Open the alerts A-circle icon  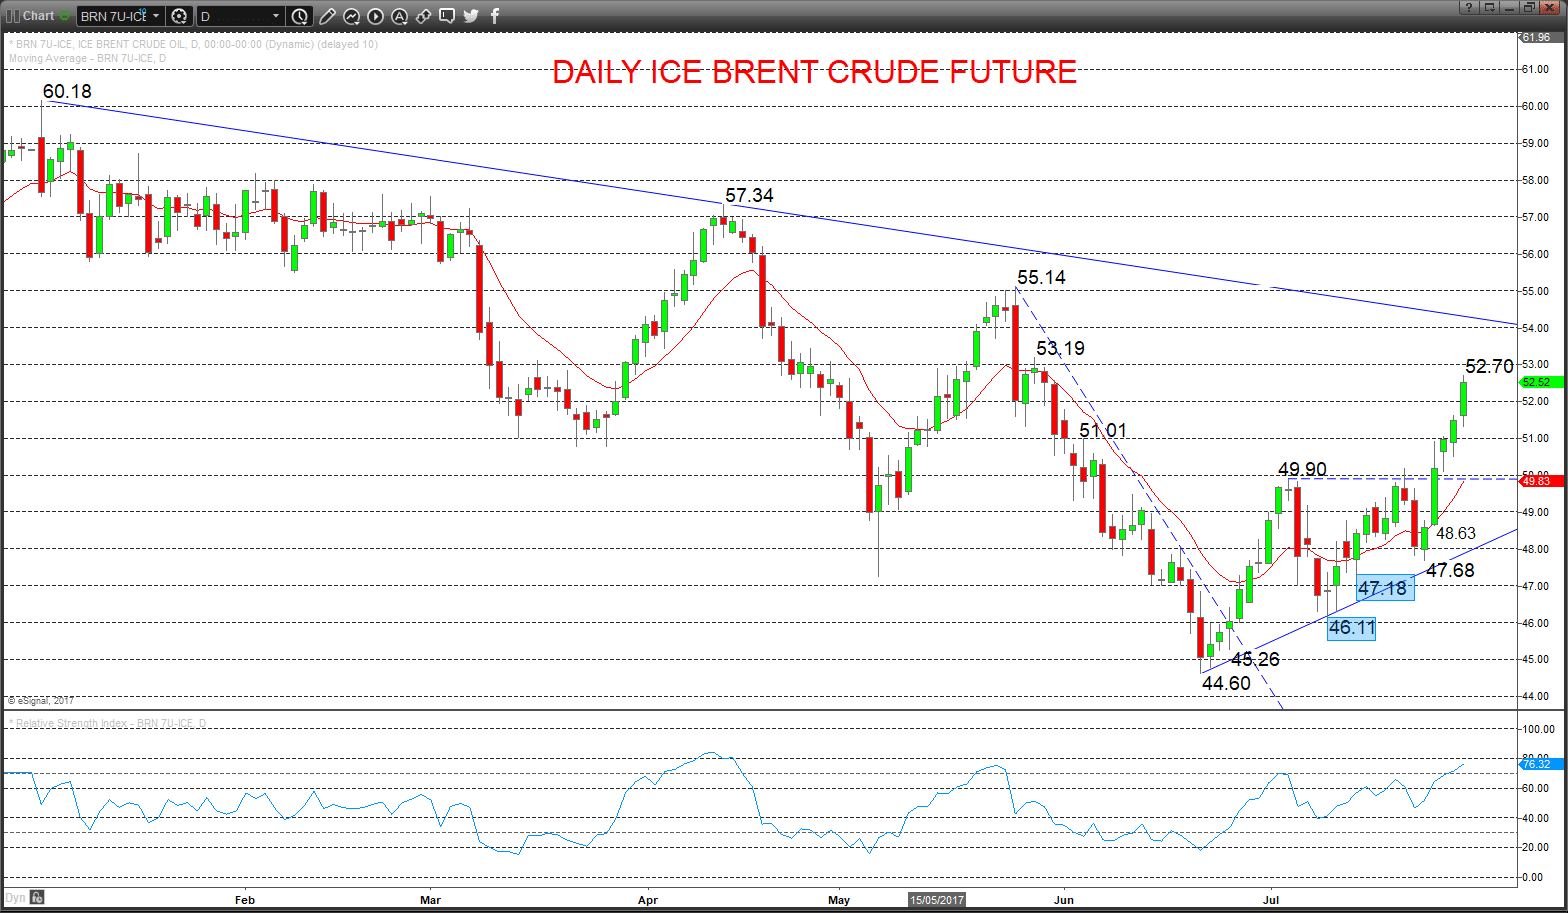coord(399,16)
